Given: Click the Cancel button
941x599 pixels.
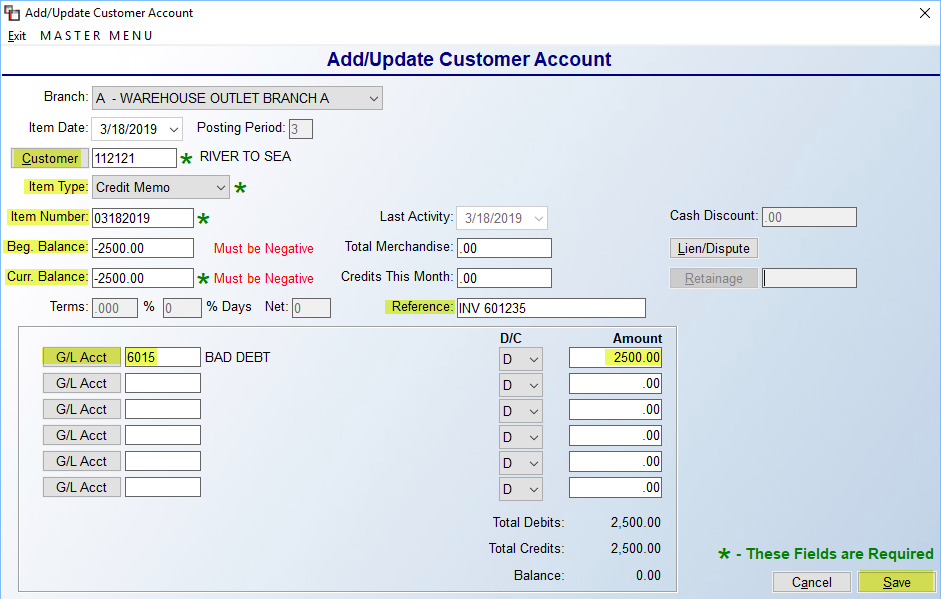Looking at the screenshot, I should 811,582.
